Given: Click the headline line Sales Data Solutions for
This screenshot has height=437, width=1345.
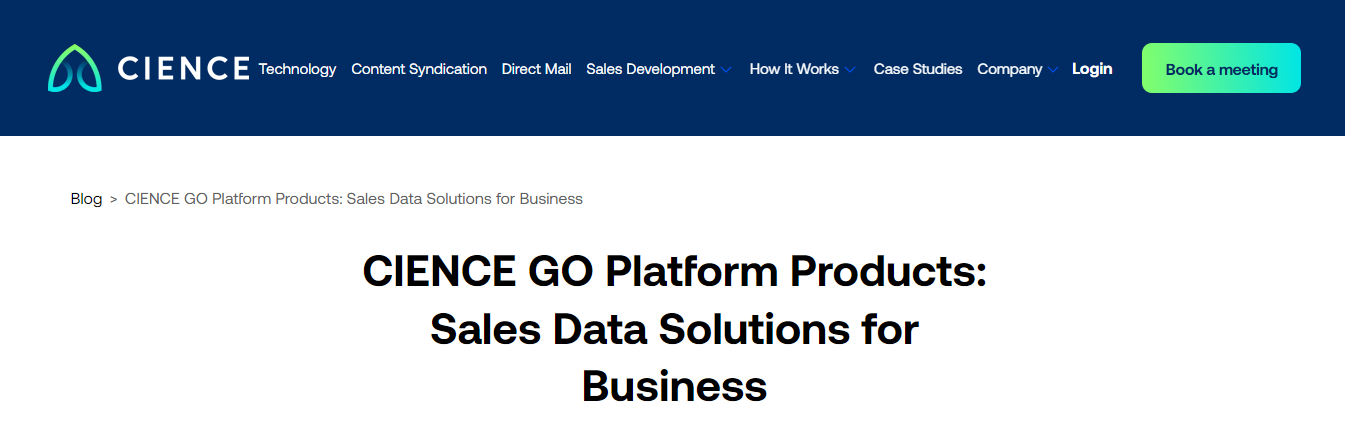Looking at the screenshot, I should [674, 329].
